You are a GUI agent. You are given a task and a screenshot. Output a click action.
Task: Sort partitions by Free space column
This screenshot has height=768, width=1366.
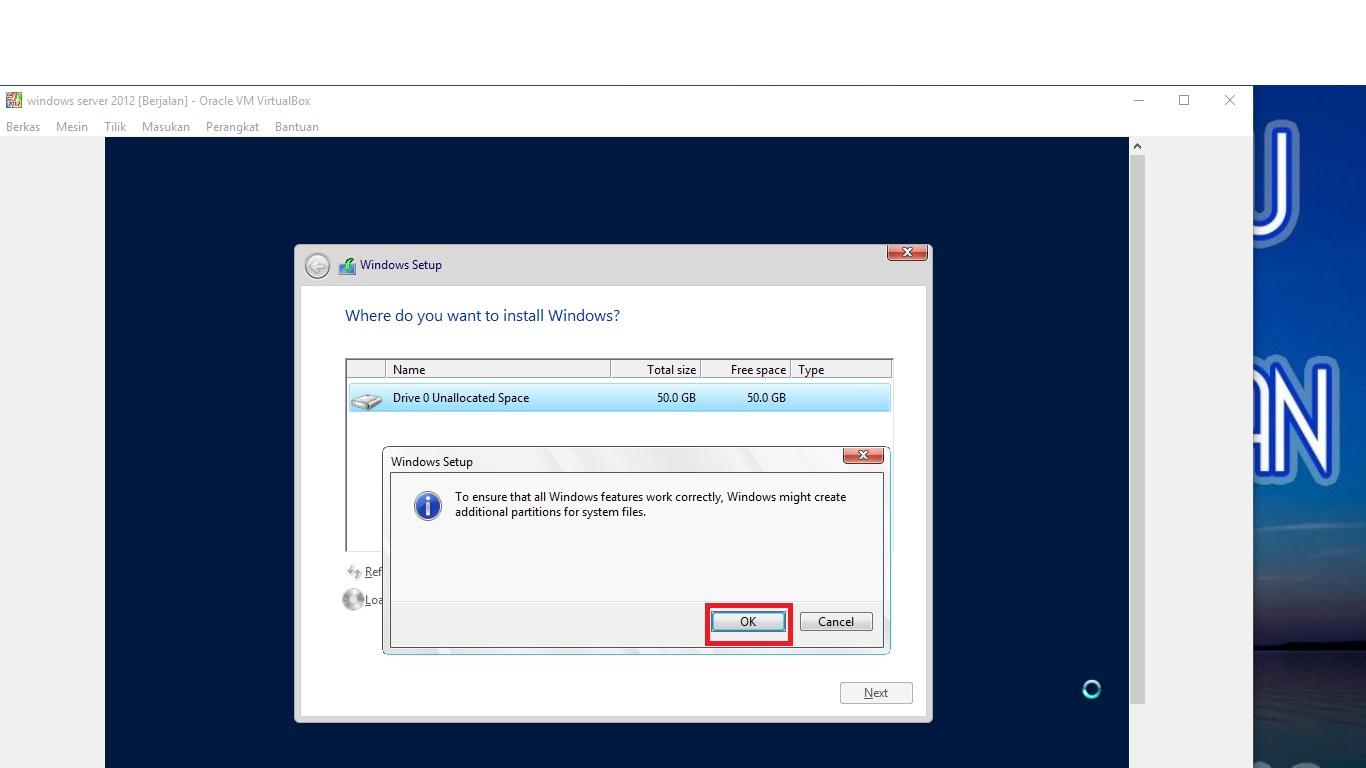(746, 370)
